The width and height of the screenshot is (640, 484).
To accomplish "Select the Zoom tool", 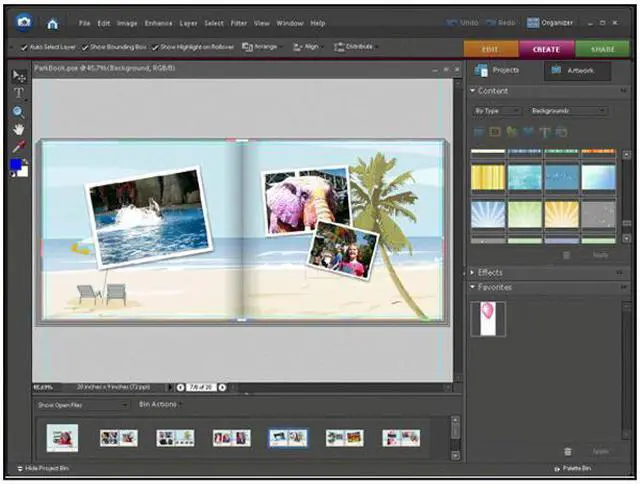I will click(18, 111).
